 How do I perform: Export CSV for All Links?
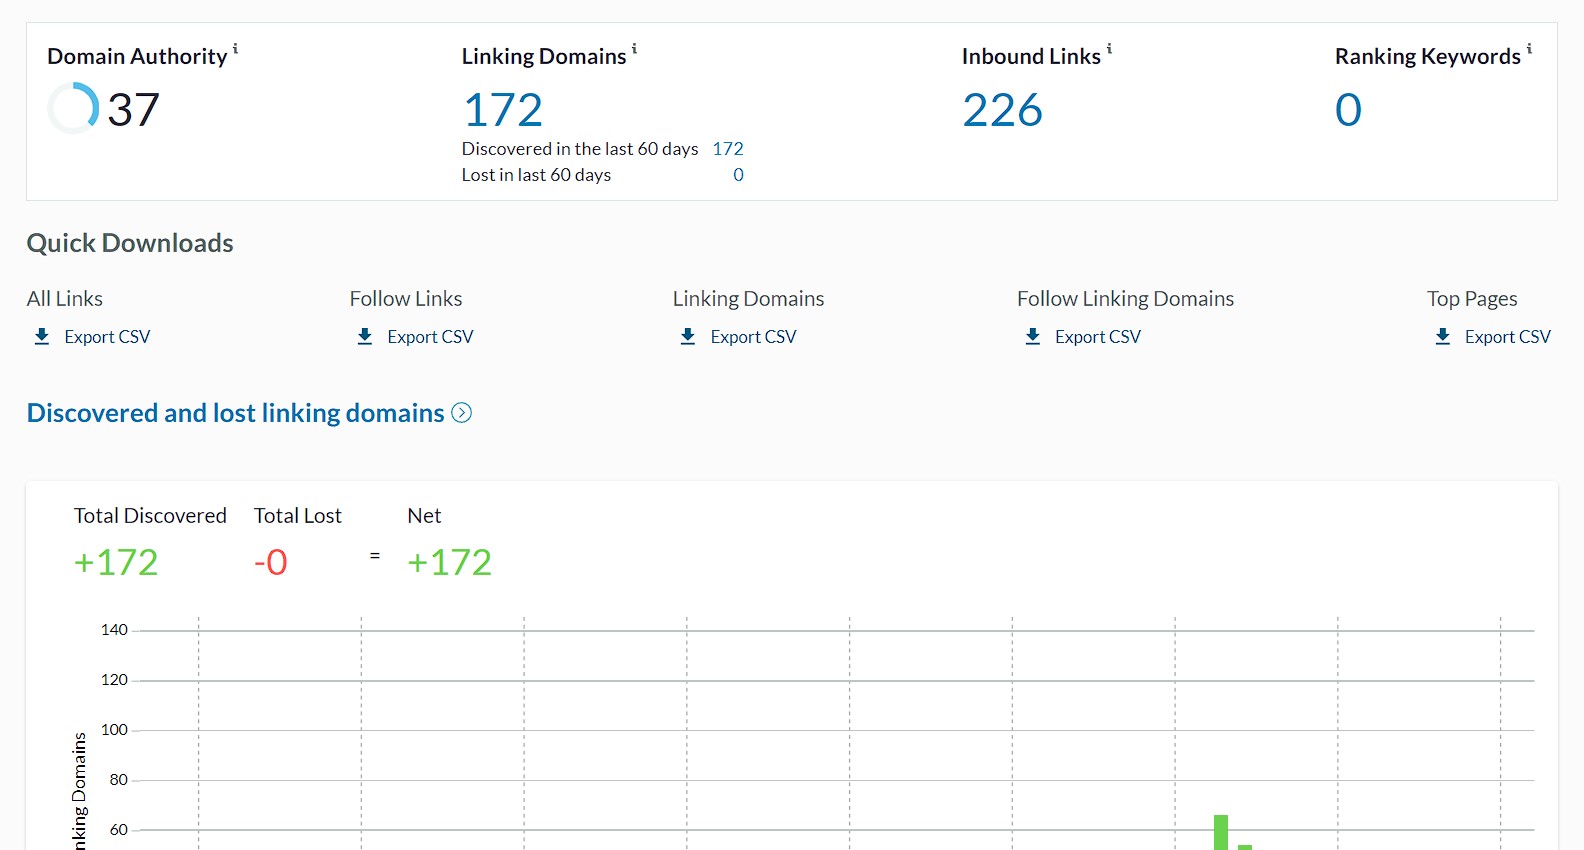[107, 337]
